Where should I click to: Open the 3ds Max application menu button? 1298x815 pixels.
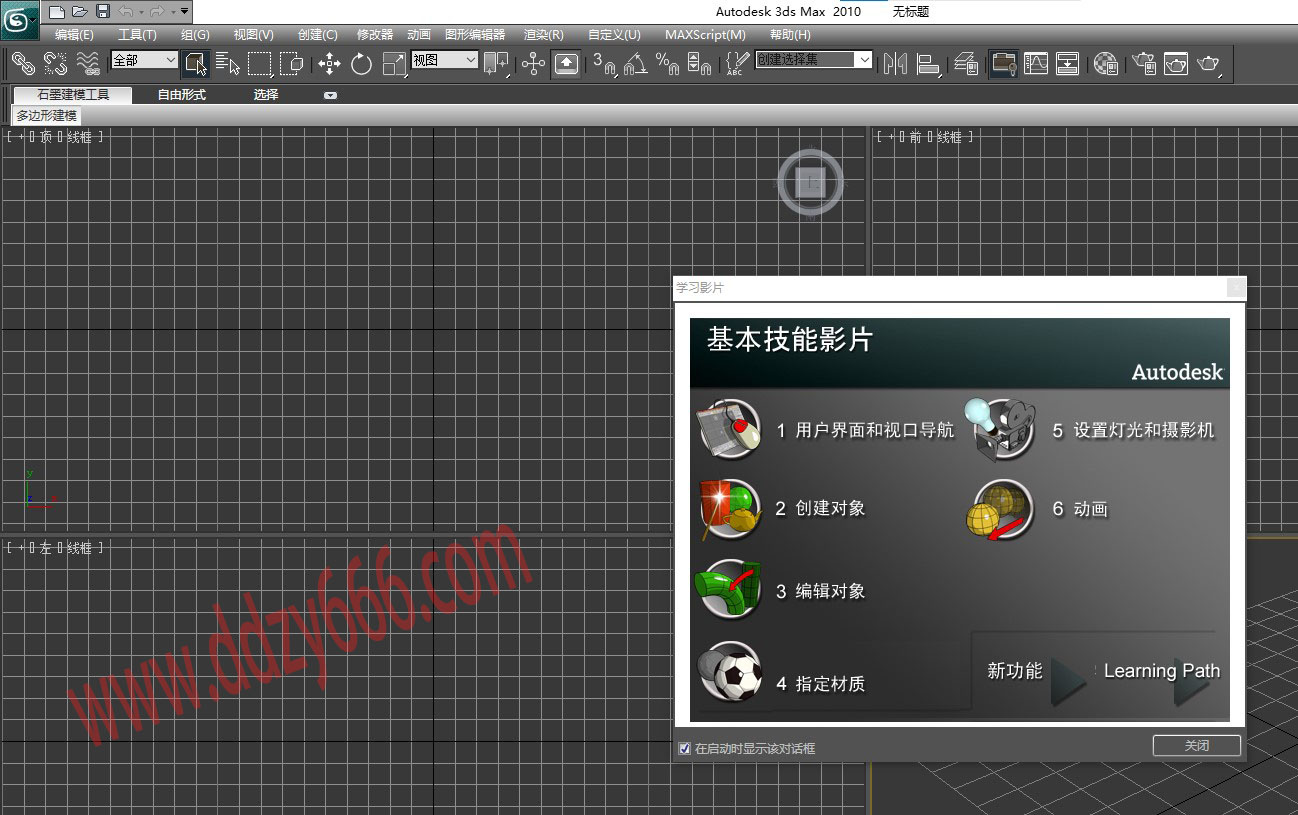(18, 21)
